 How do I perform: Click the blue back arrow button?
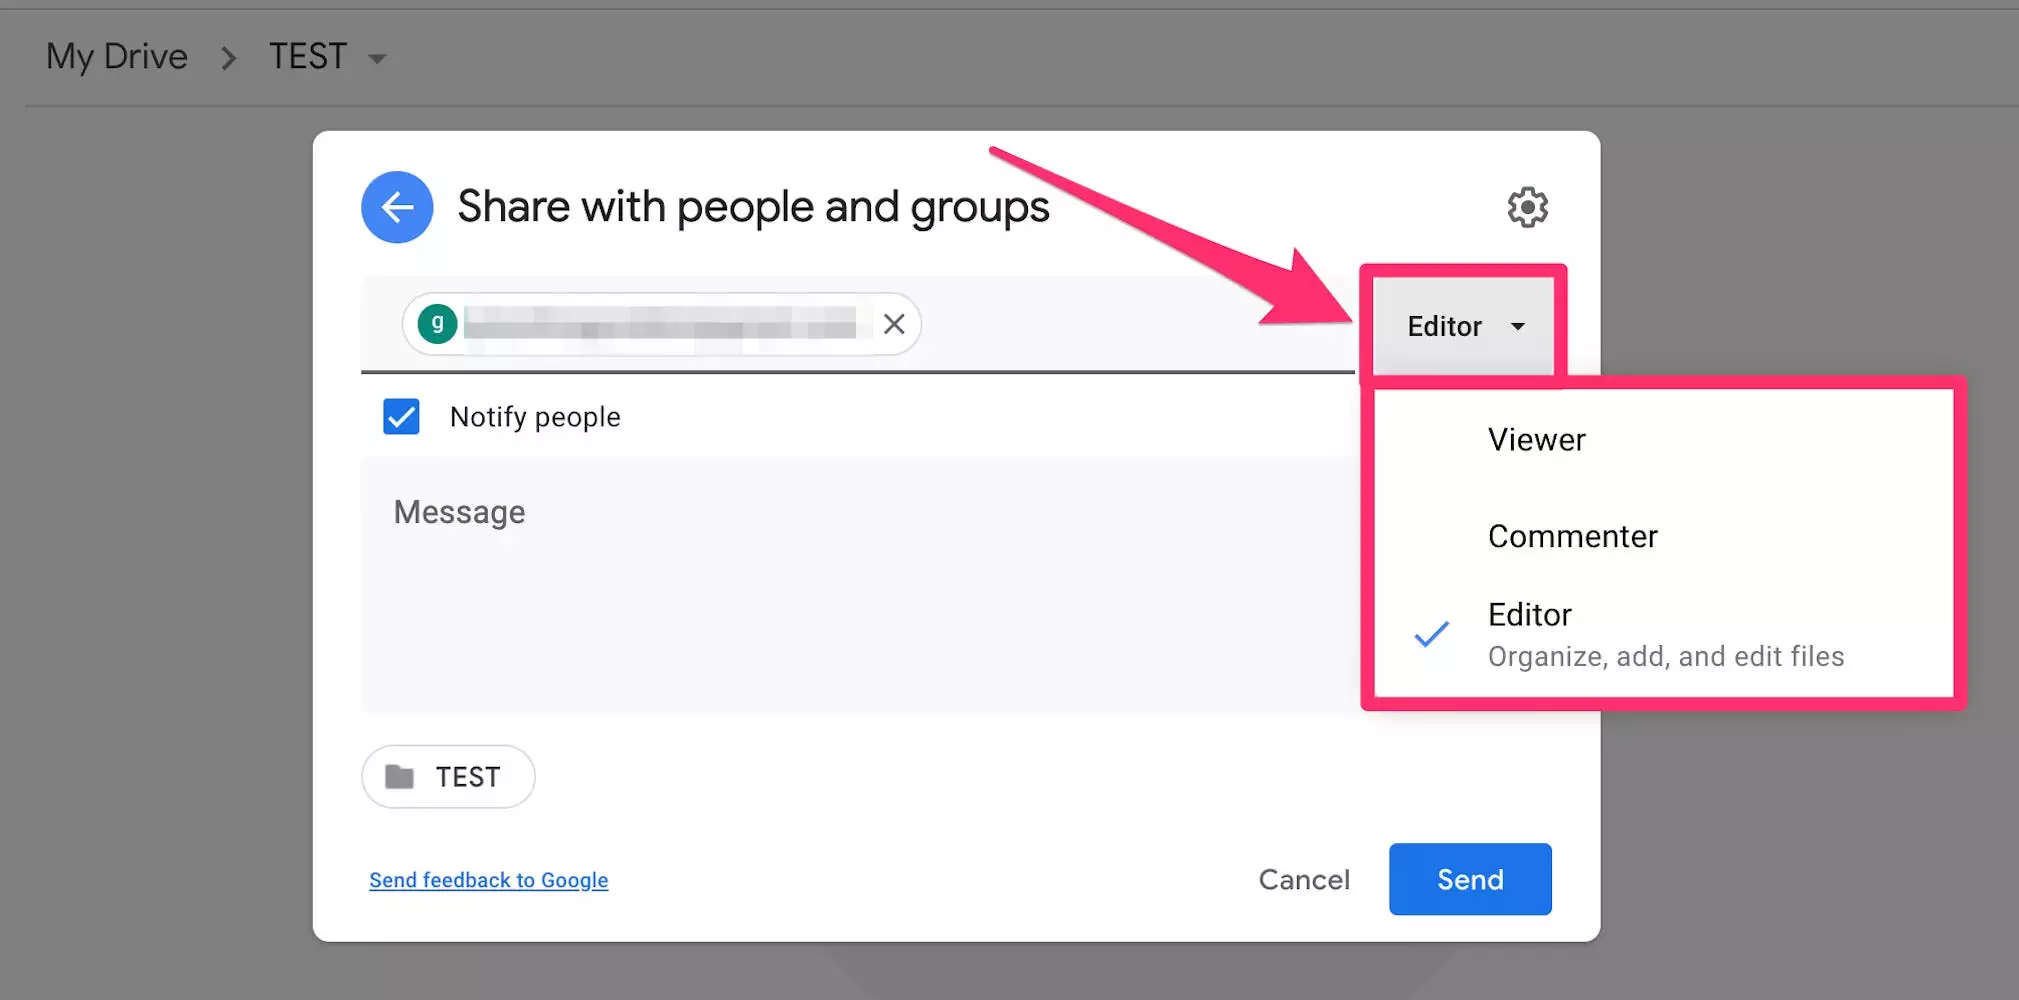click(x=397, y=207)
